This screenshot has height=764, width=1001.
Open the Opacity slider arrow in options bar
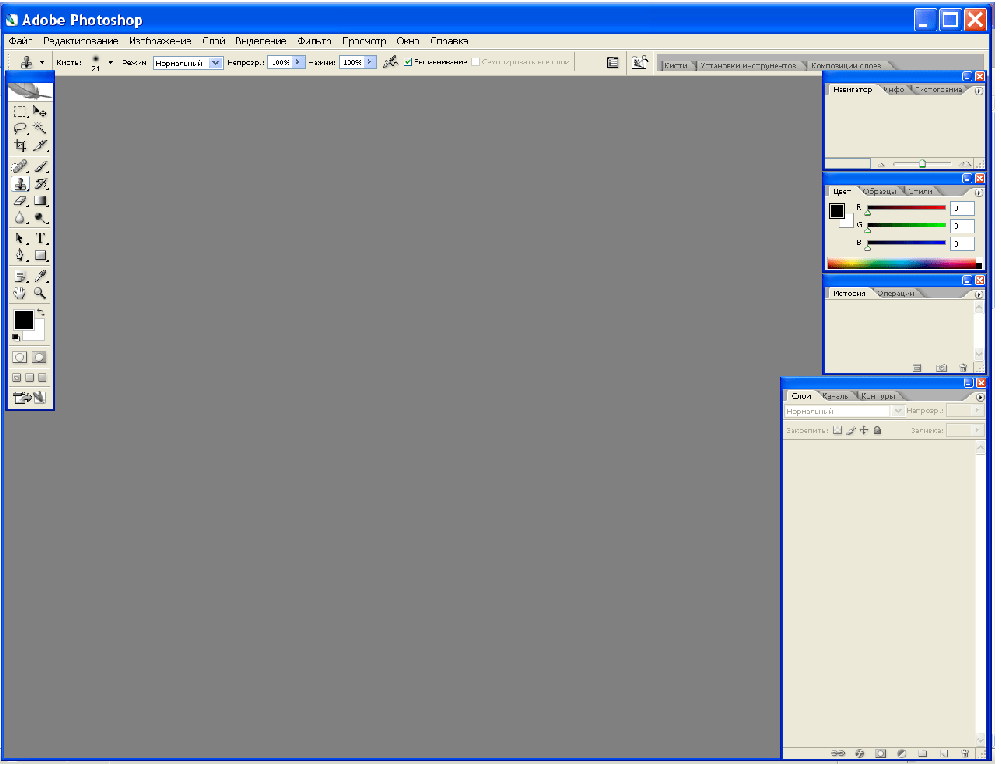298,62
